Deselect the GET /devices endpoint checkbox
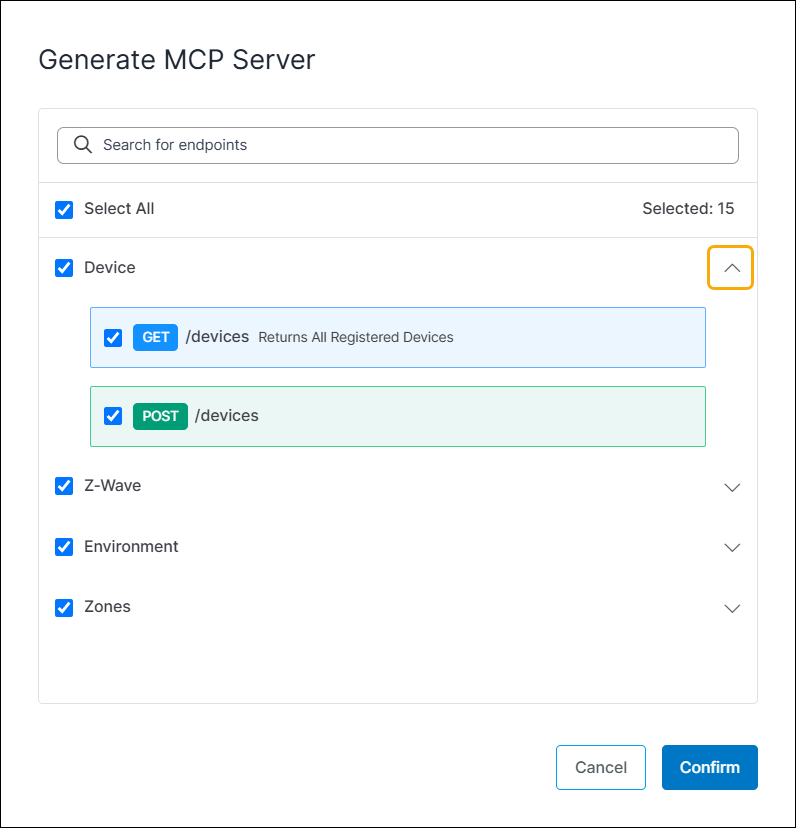This screenshot has height=828, width=796. pos(112,337)
